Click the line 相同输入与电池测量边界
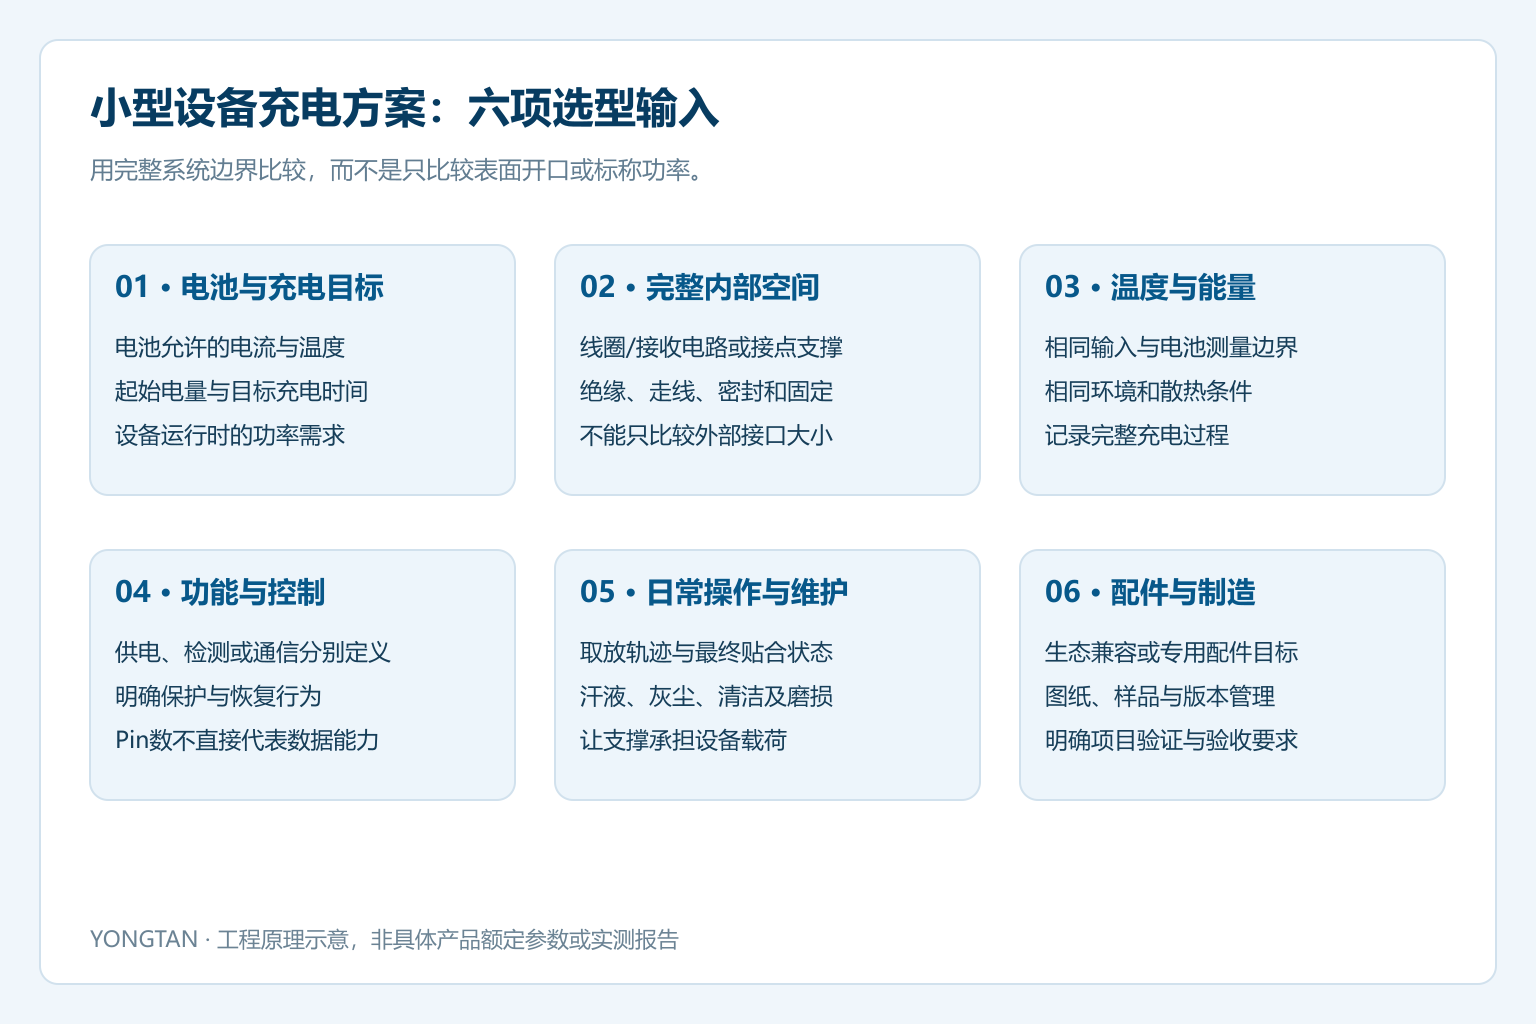 click(1172, 348)
